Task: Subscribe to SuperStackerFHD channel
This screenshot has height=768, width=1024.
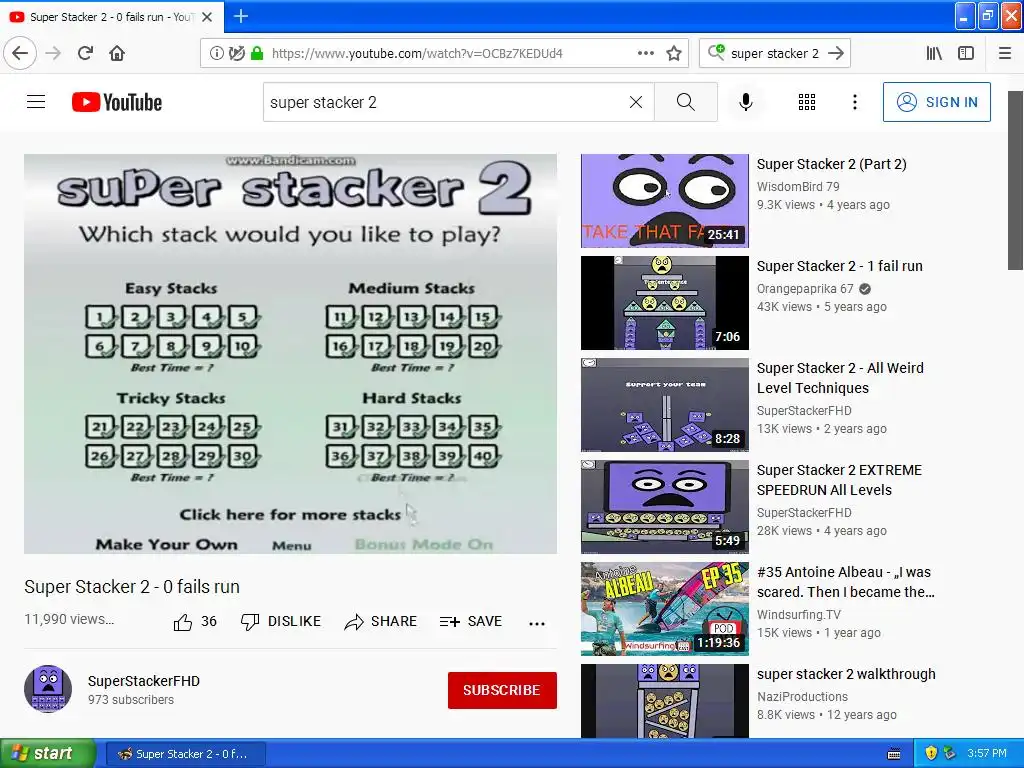Action: (x=502, y=690)
